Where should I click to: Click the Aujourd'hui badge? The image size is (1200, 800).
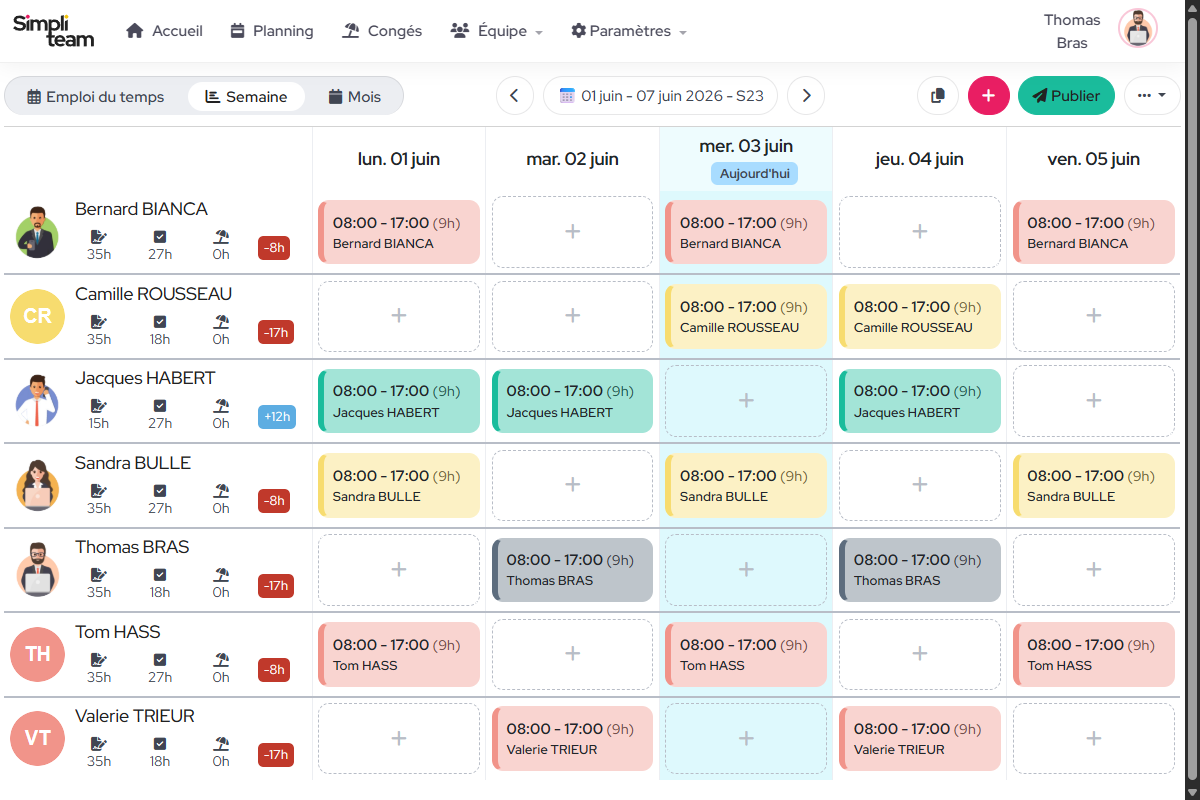point(755,174)
